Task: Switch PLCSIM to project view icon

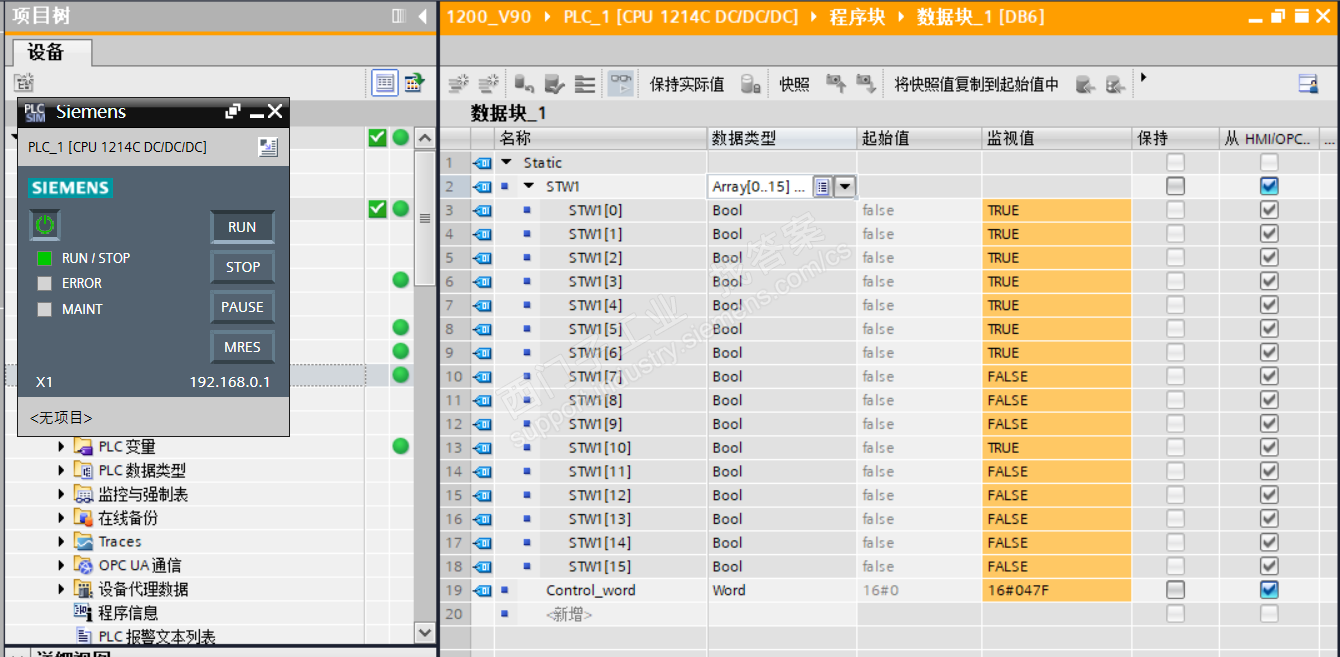Action: (x=268, y=147)
